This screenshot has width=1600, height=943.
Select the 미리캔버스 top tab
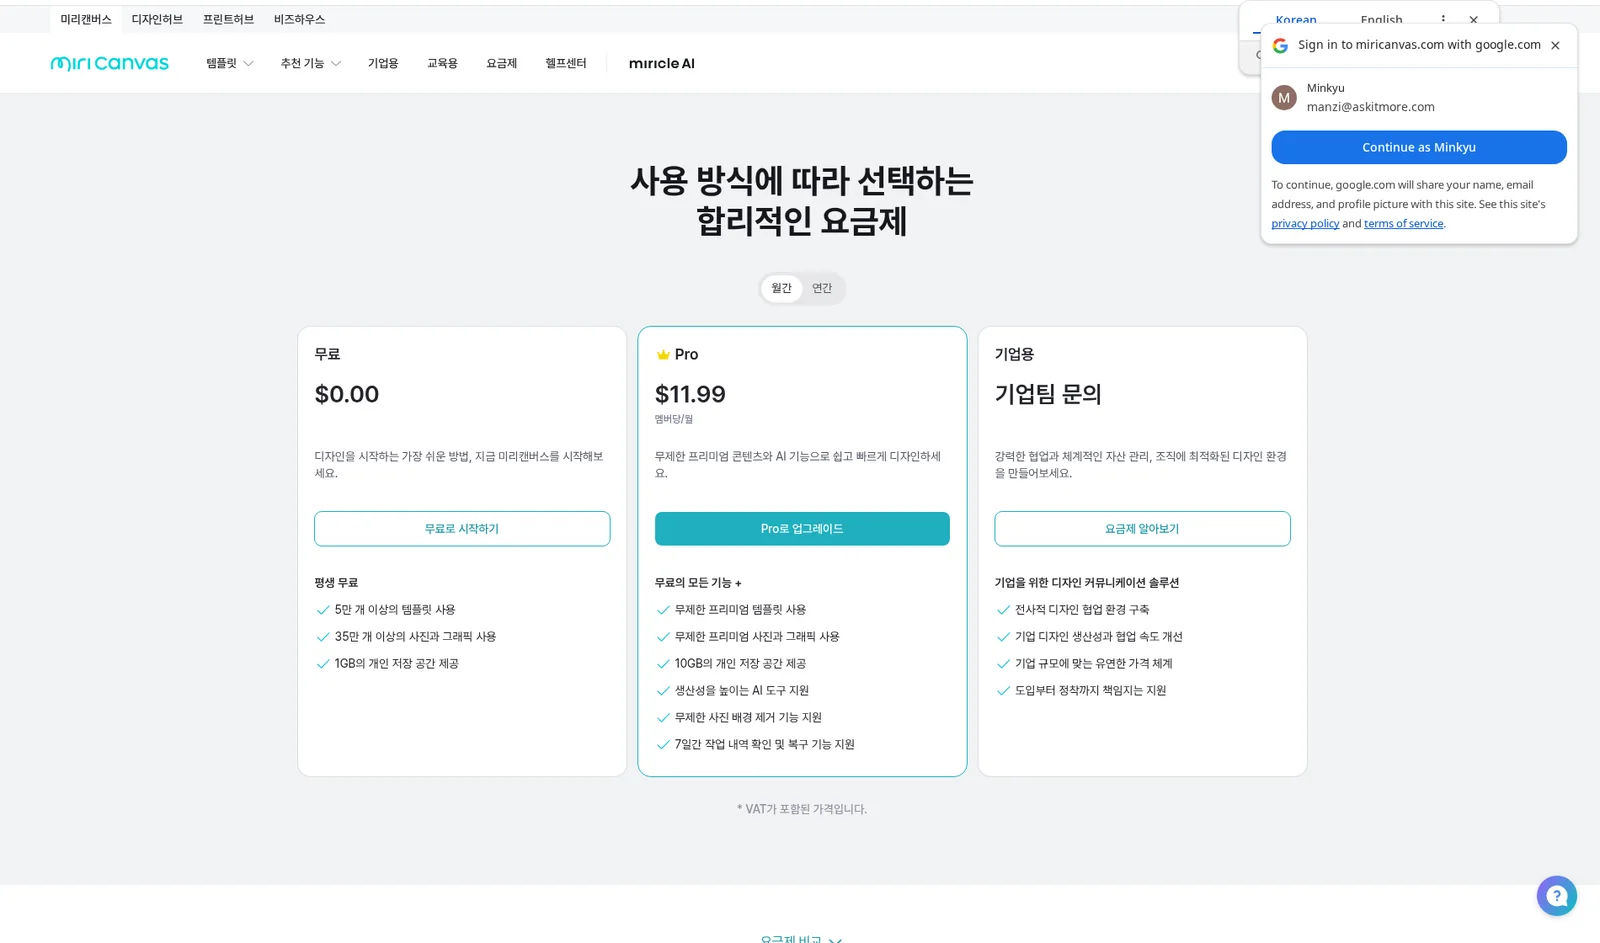pos(86,19)
